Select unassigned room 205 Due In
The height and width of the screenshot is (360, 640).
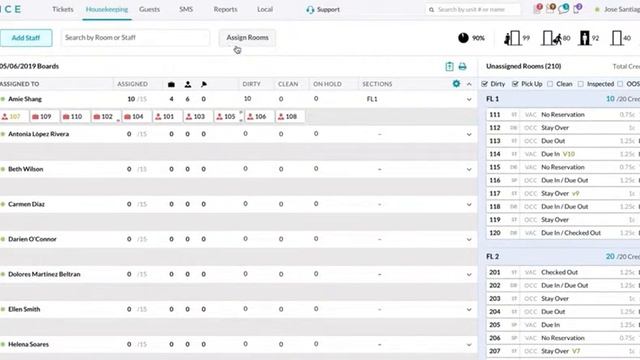563,325
